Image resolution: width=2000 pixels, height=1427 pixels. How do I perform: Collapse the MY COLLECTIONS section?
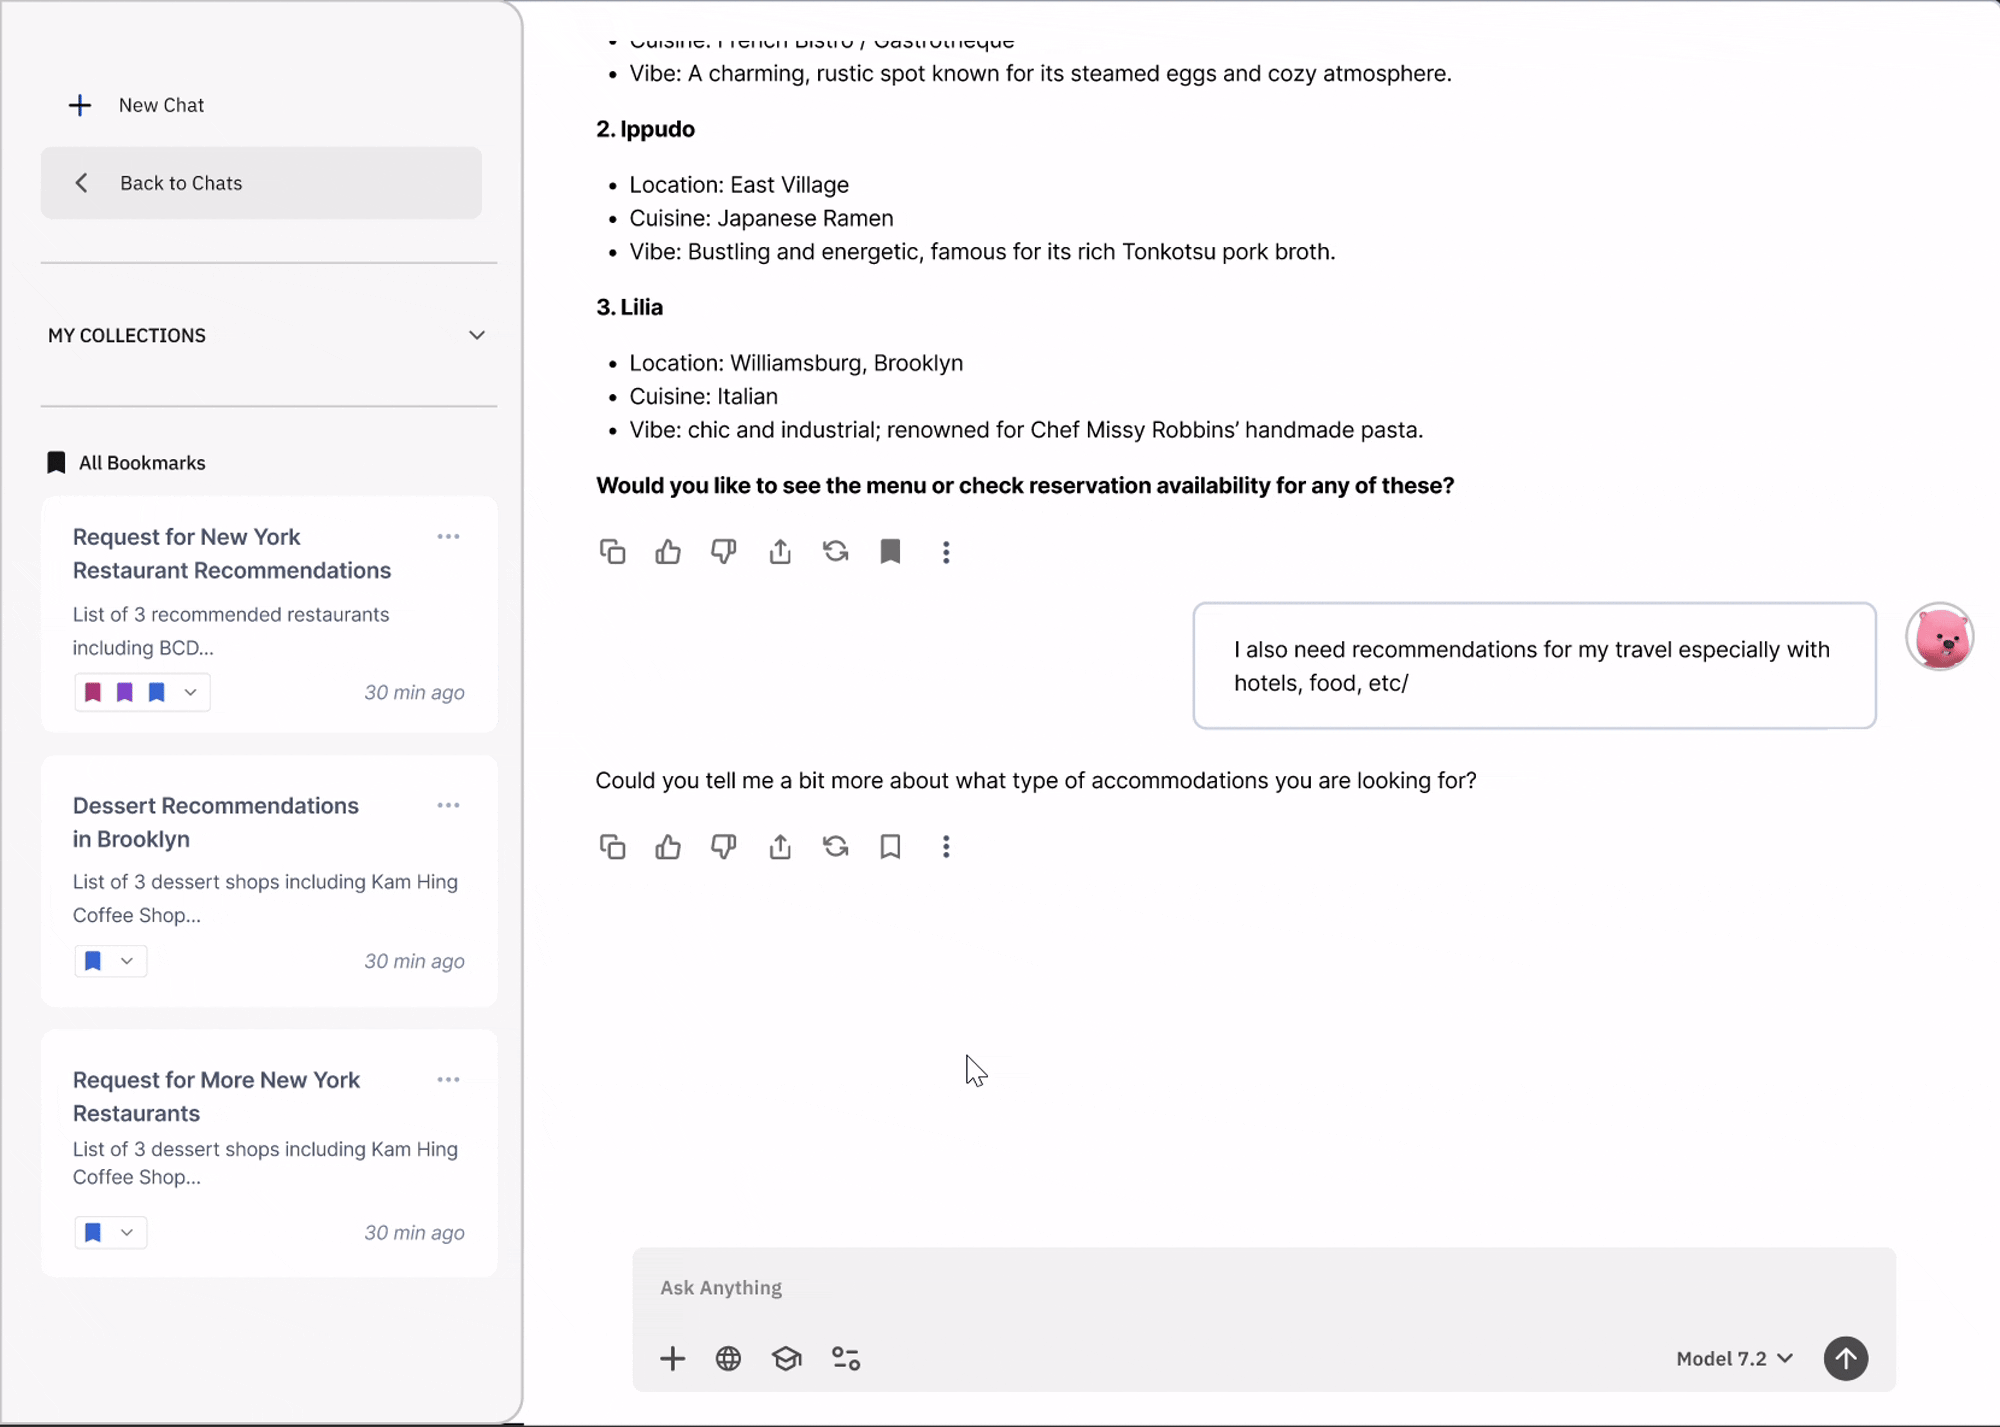[477, 335]
